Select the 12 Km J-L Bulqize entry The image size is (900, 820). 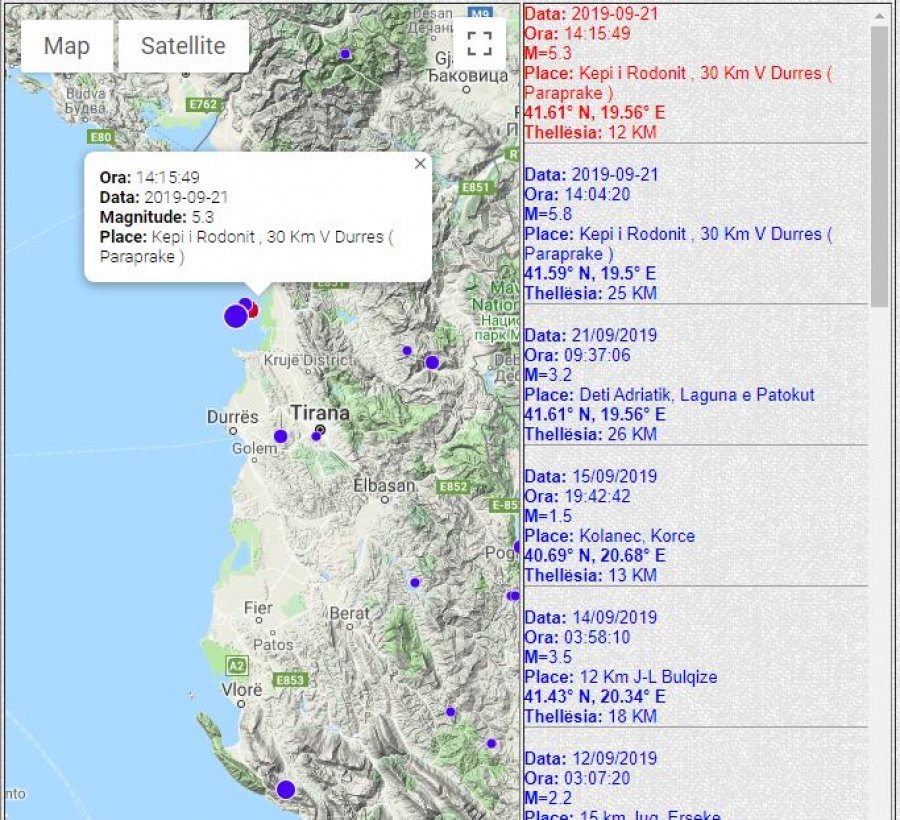click(x=695, y=667)
